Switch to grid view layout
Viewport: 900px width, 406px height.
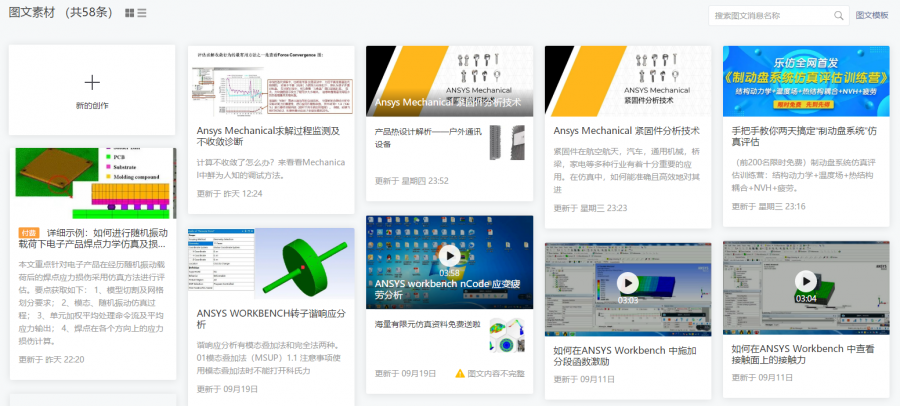pyautogui.click(x=130, y=14)
